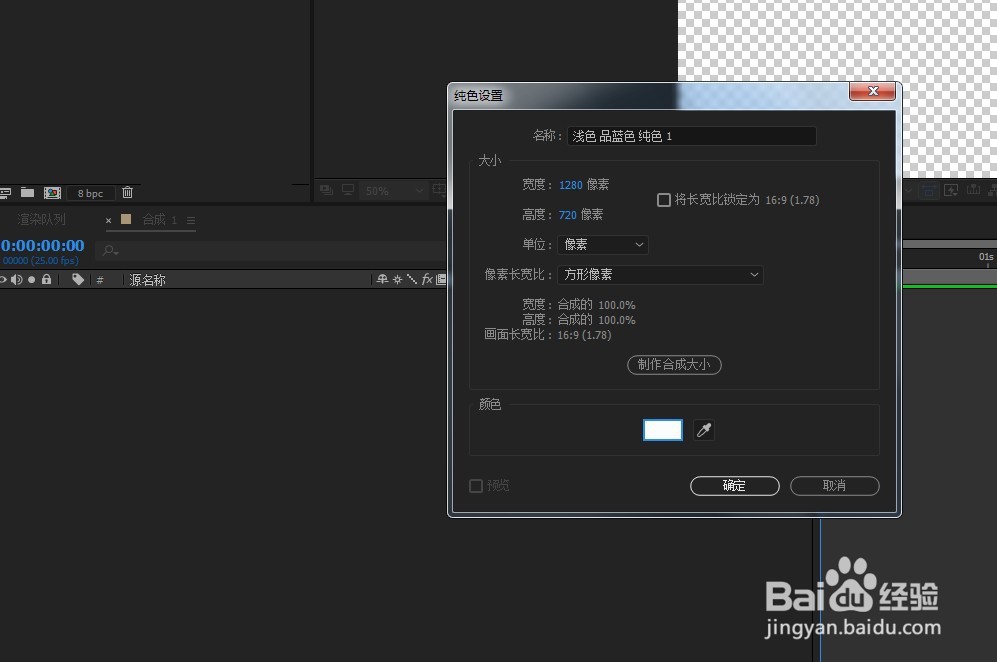The image size is (997, 662).
Task: Click the timeline layer search field
Action: [273, 251]
